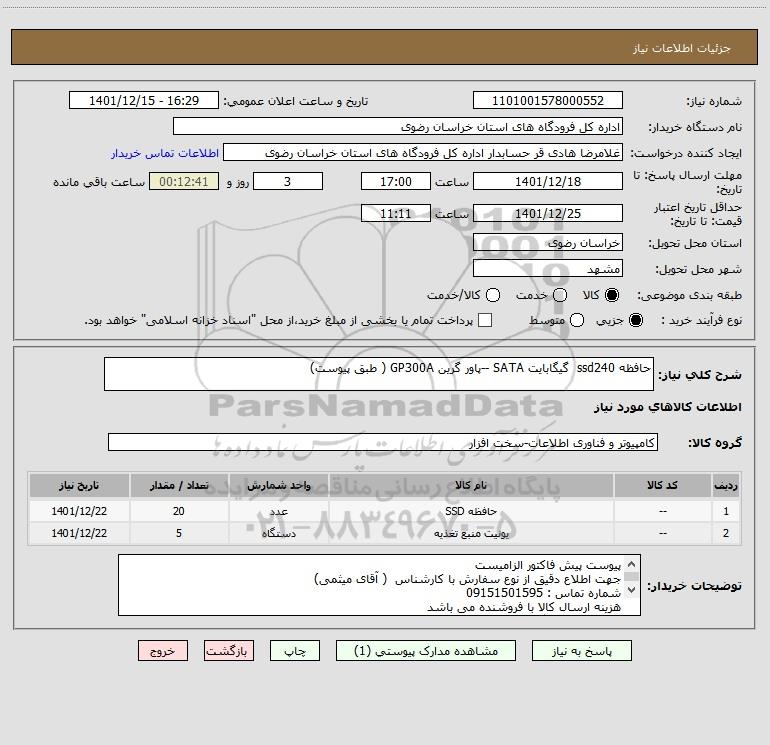Click the واحد شمارش column header
This screenshot has width=770, height=745.
click(278, 485)
